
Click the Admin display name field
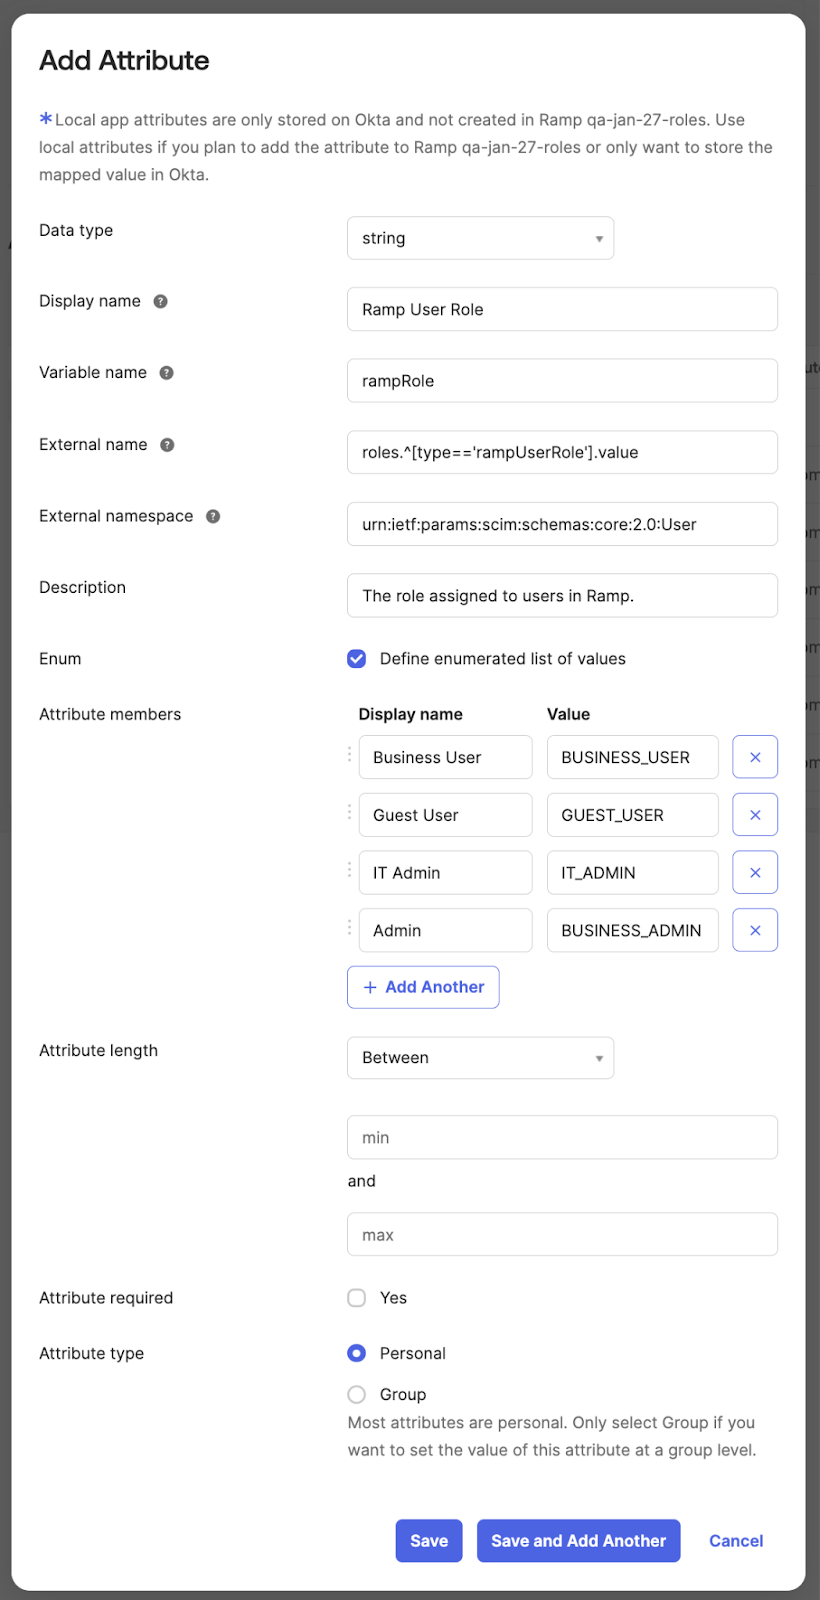click(445, 930)
